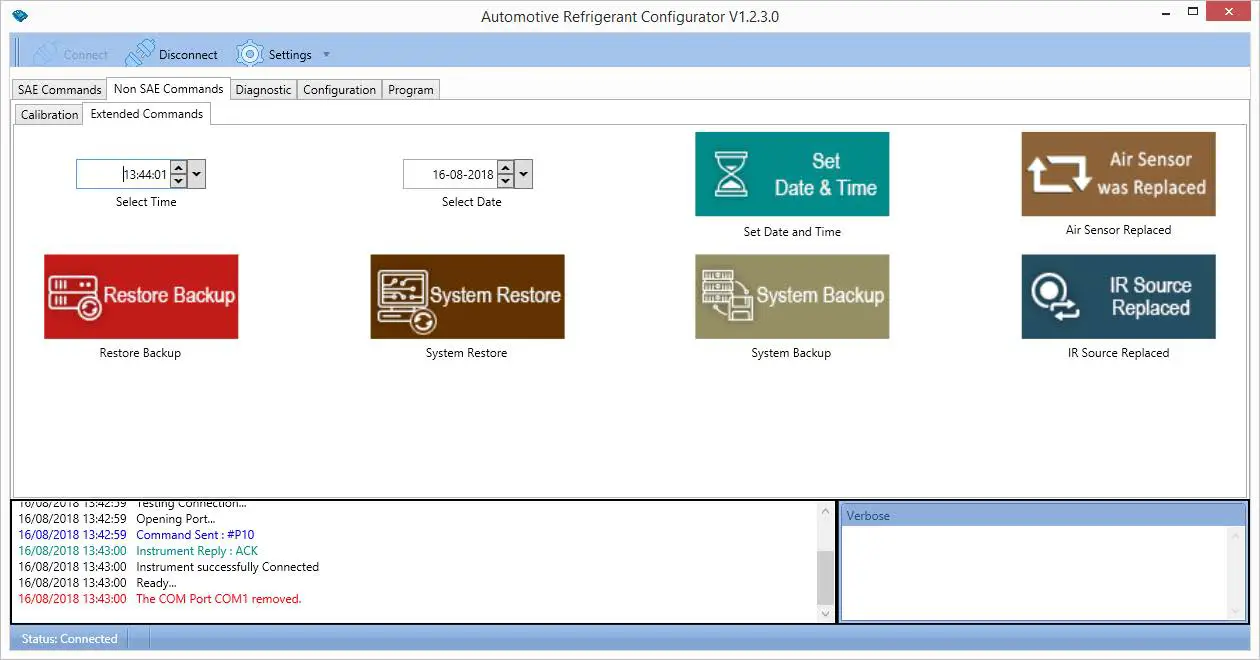
Task: Select the IR Source Replaced tile
Action: click(x=1117, y=296)
